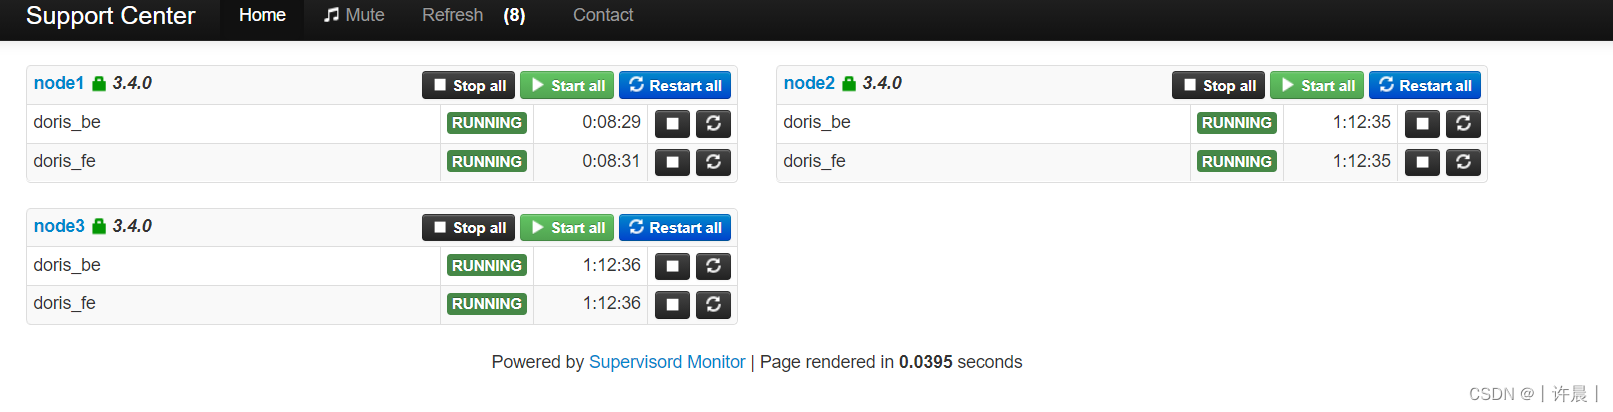This screenshot has height=412, width=1613.
Task: Restart doris_be process on node1
Action: pos(713,124)
